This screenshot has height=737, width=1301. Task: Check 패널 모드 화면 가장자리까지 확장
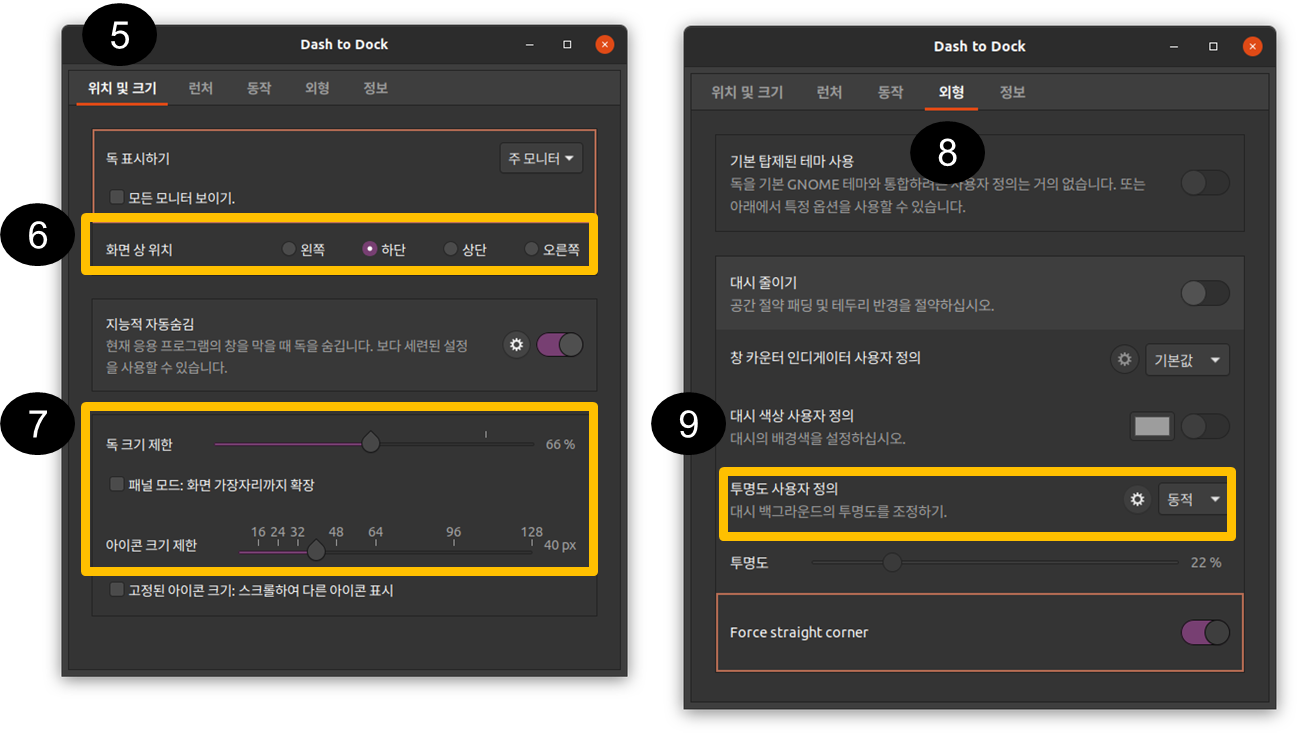[x=117, y=484]
